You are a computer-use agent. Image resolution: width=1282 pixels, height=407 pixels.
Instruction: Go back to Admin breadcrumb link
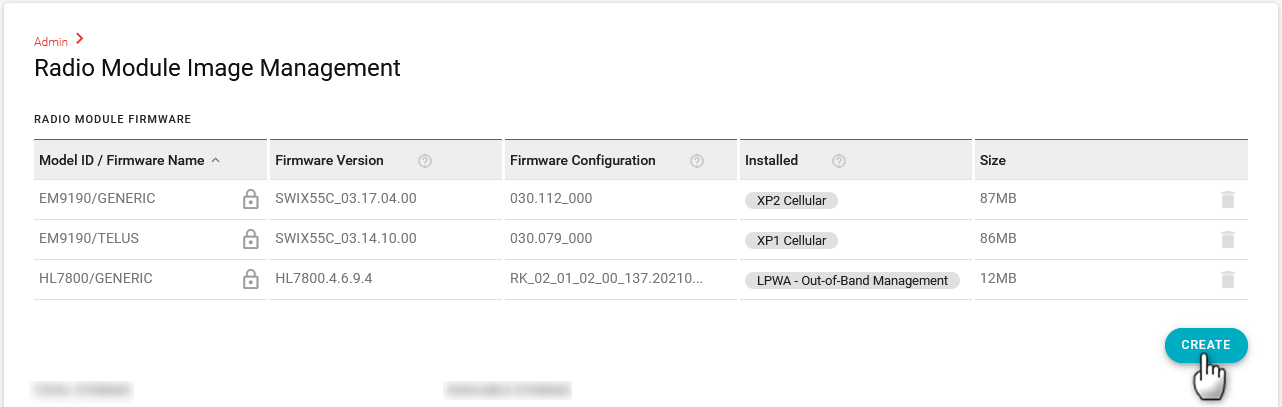(51, 42)
